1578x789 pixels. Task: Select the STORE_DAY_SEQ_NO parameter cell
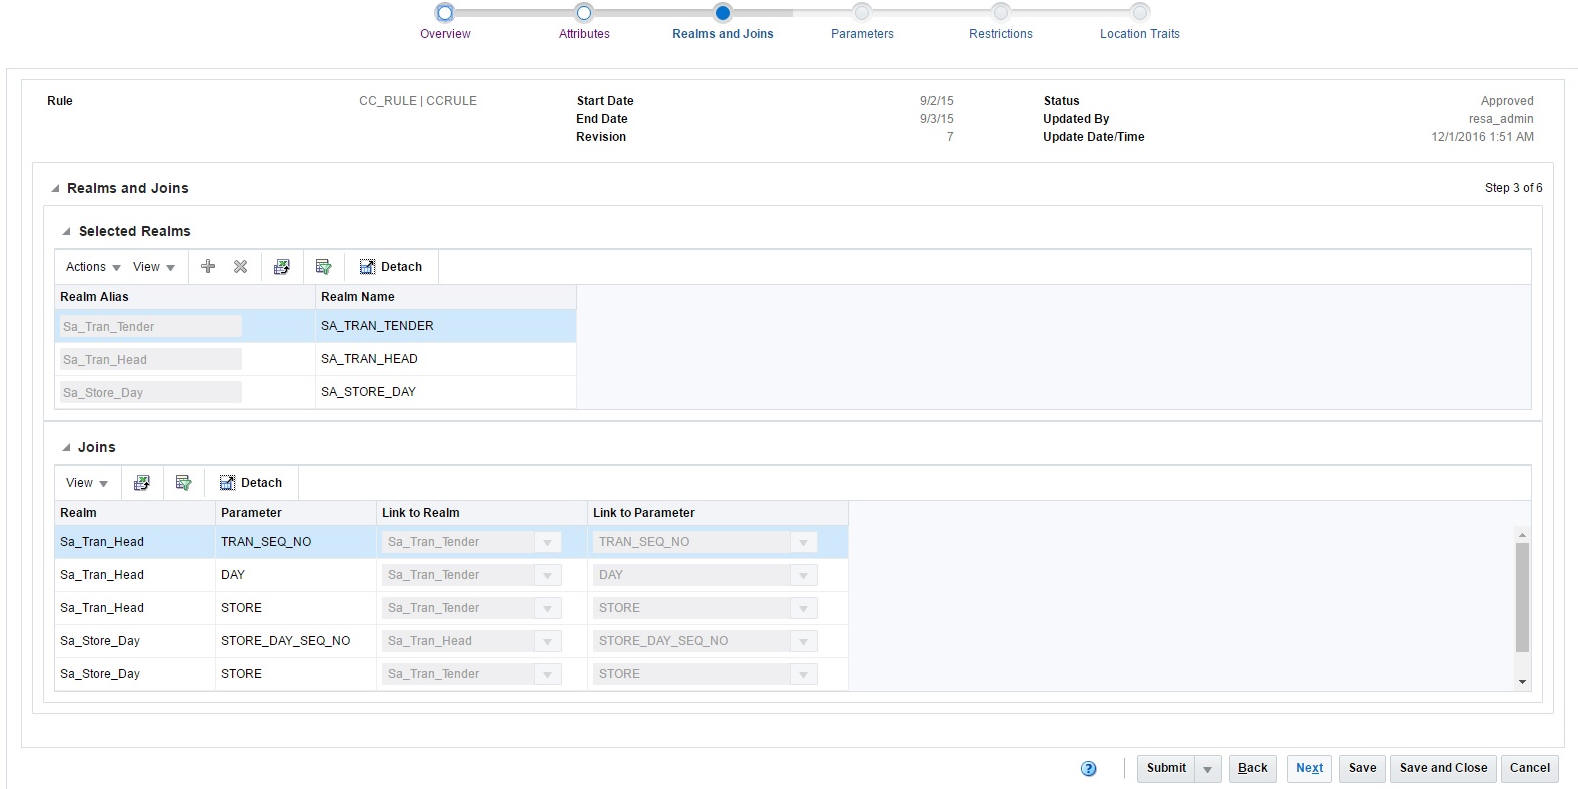pyautogui.click(x=296, y=641)
